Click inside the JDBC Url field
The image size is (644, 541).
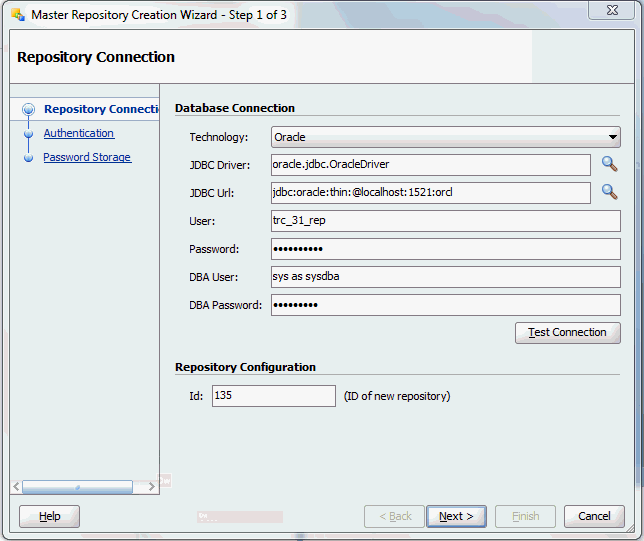point(431,193)
